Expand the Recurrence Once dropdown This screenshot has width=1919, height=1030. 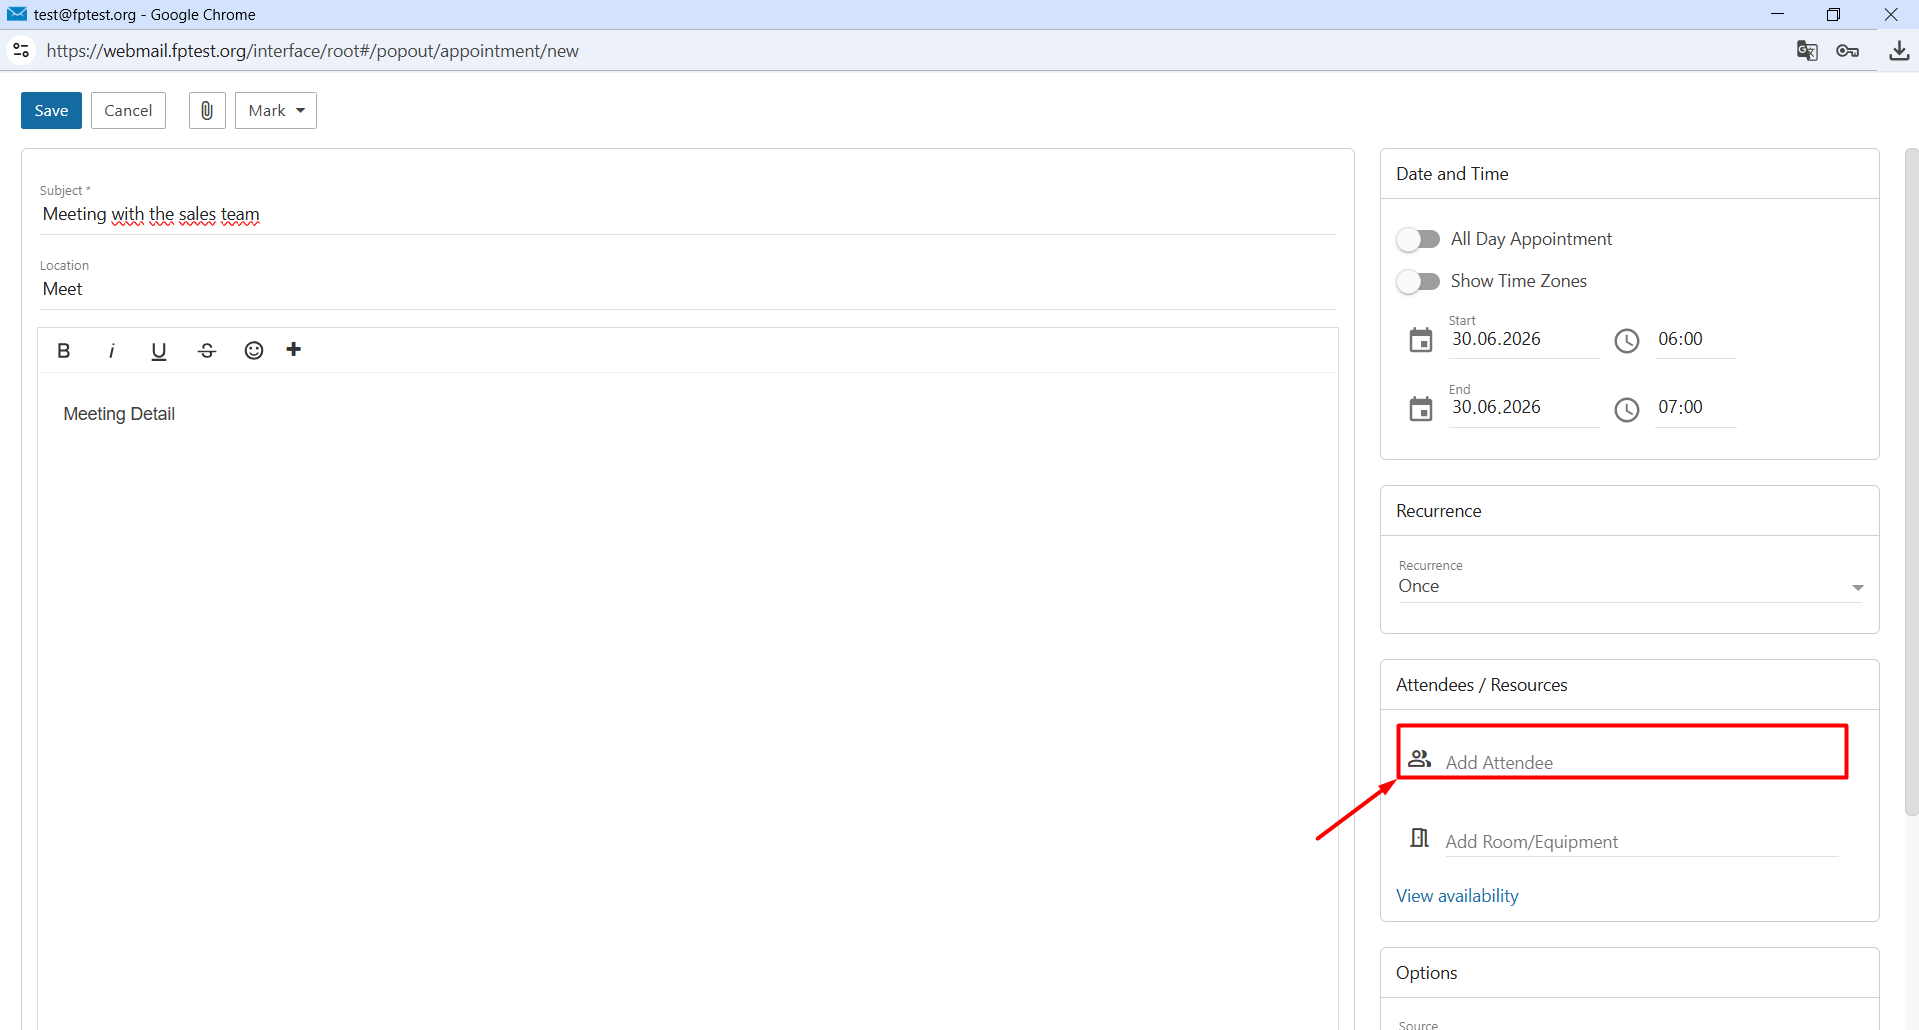(x=1630, y=586)
